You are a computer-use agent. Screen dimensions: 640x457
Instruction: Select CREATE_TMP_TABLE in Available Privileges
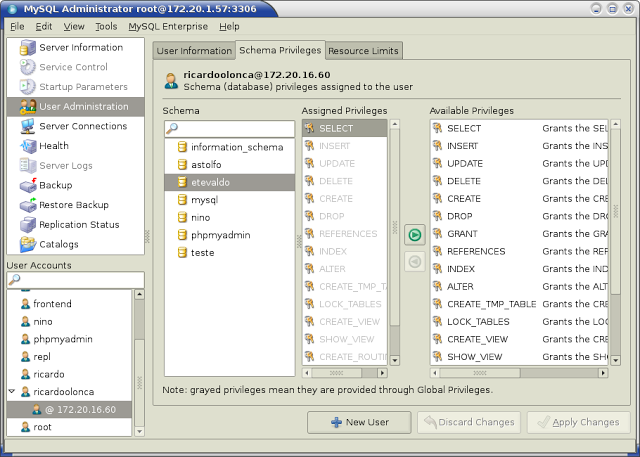pyautogui.click(x=520, y=304)
